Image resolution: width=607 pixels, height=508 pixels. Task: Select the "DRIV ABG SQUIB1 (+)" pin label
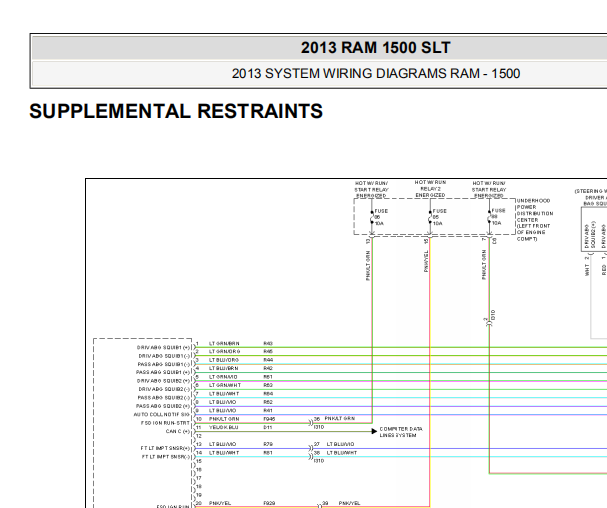tap(163, 348)
